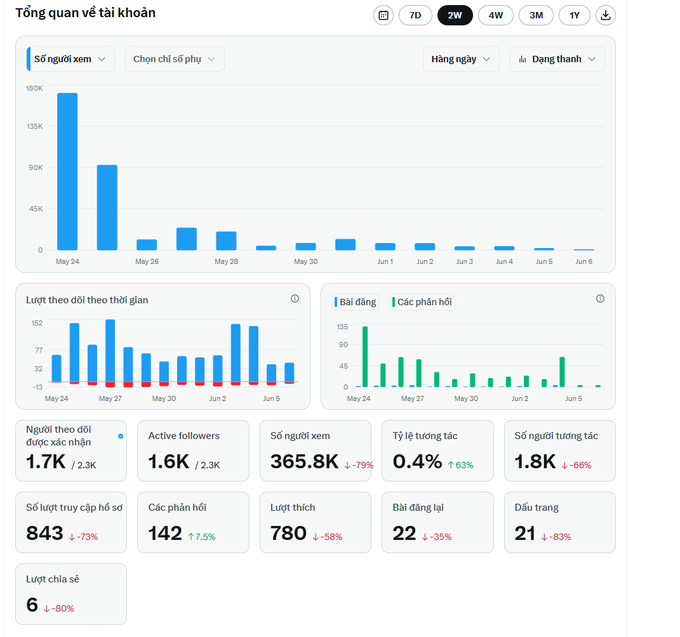Viewport: 680px width, 637px height.
Task: Open the Số người xem metric dropdown
Action: click(x=71, y=59)
